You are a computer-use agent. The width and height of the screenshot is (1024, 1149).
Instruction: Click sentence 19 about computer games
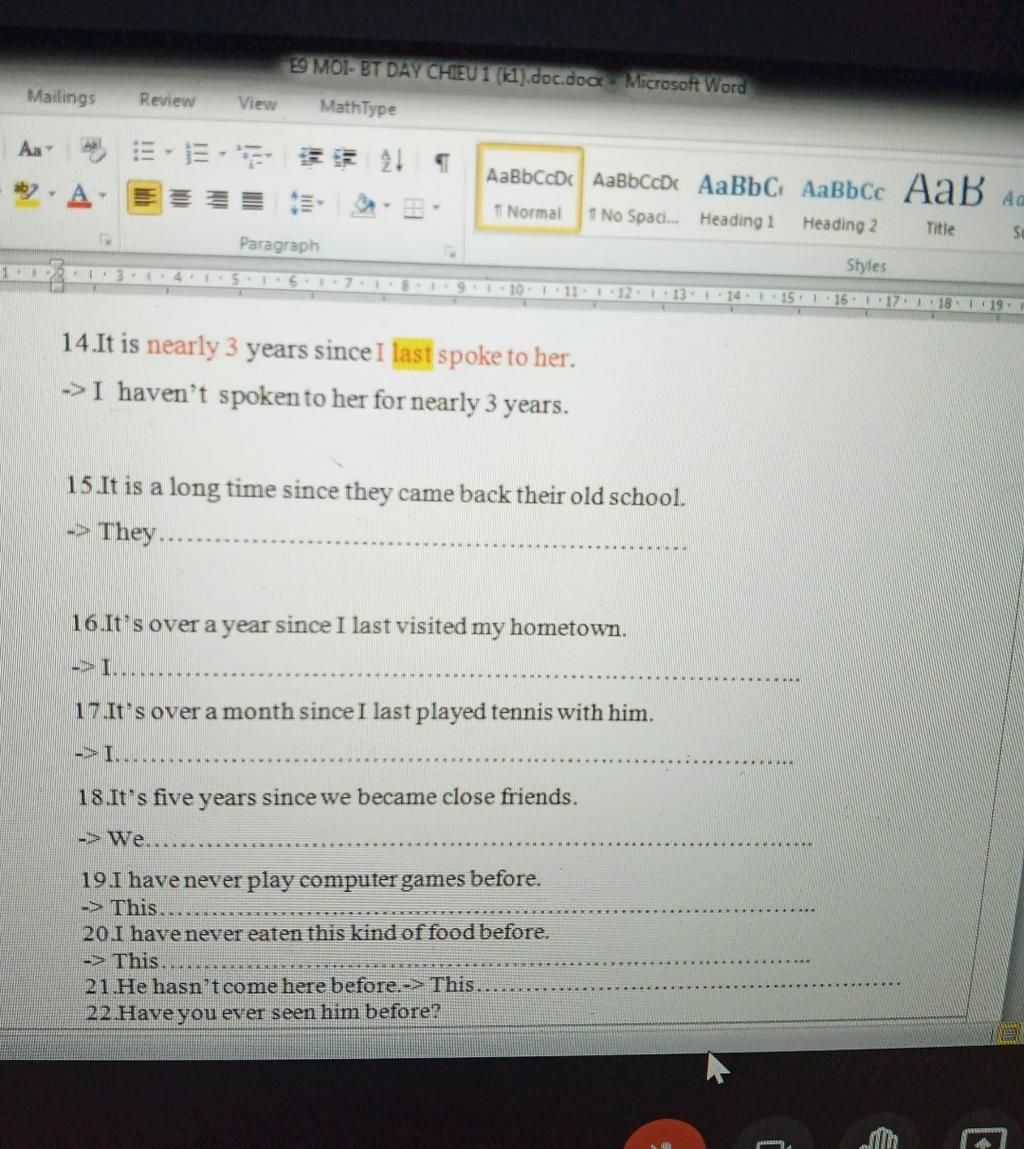coord(312,879)
